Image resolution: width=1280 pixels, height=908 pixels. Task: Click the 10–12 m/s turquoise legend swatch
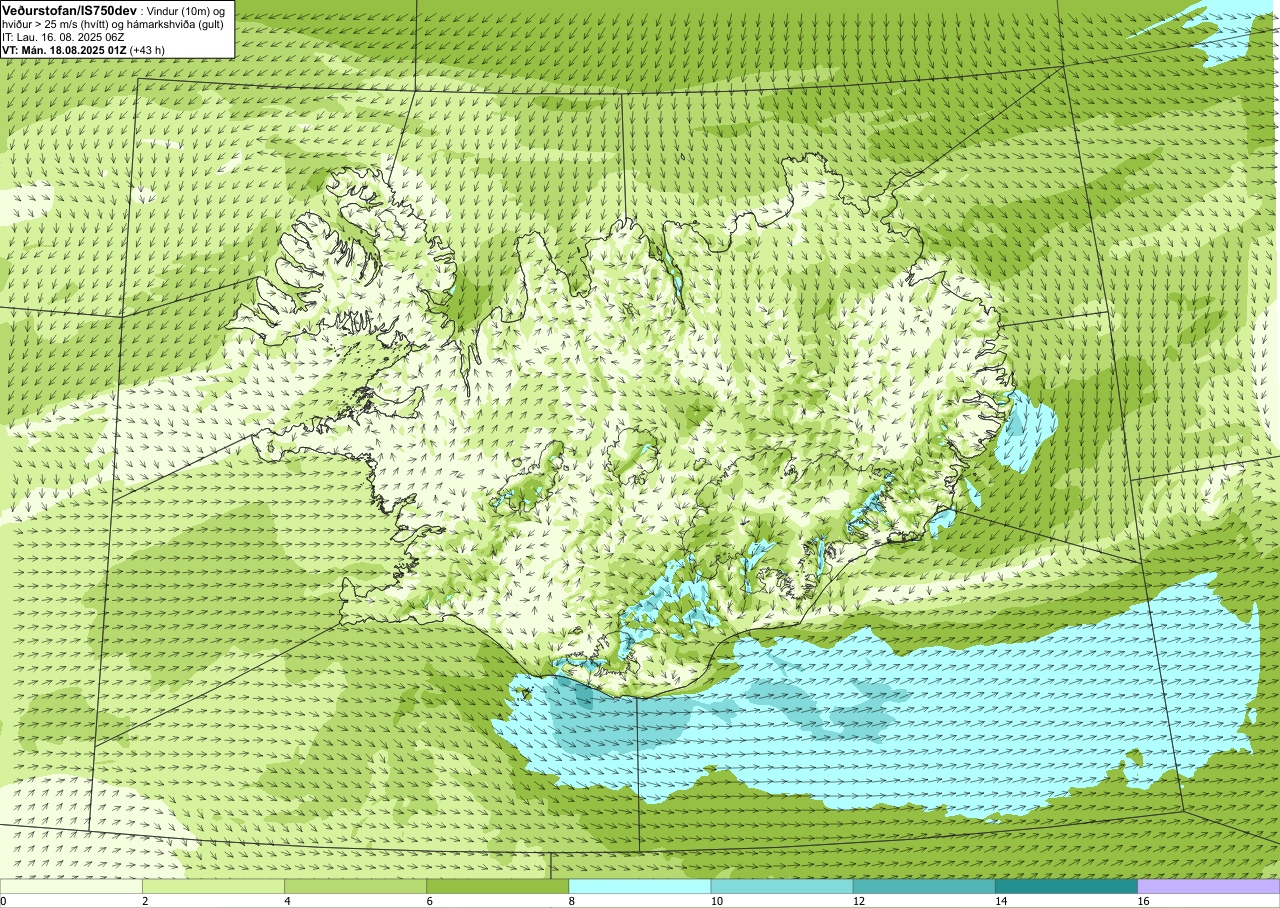782,886
